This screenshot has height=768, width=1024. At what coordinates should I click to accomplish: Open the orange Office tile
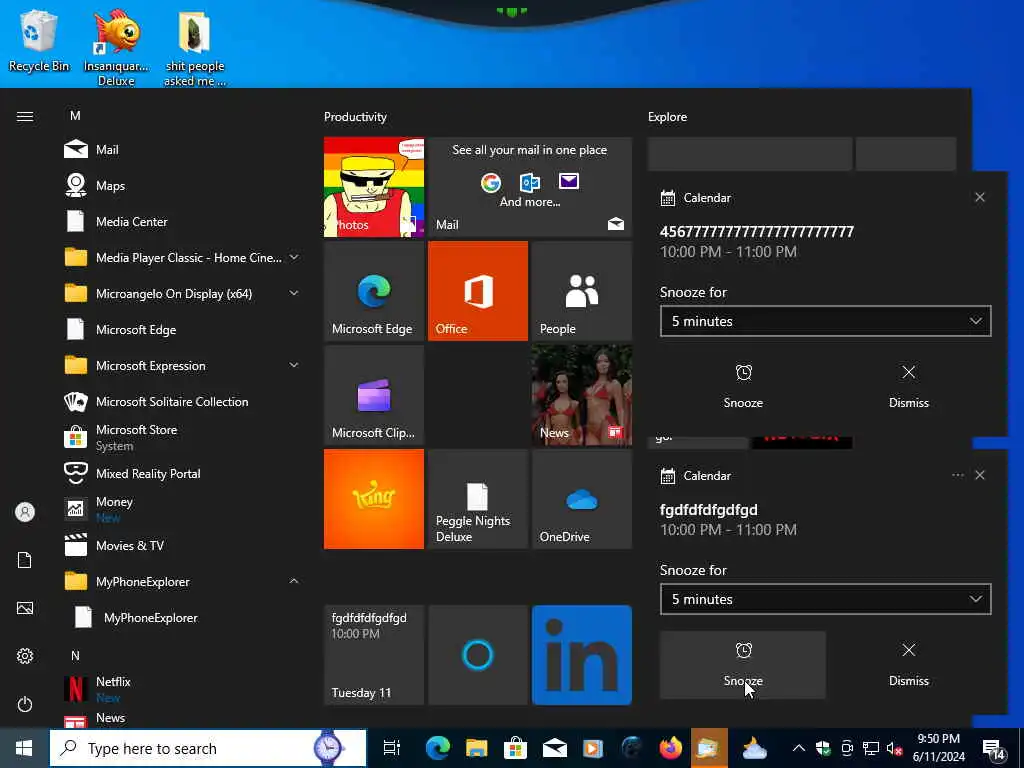[x=477, y=291]
